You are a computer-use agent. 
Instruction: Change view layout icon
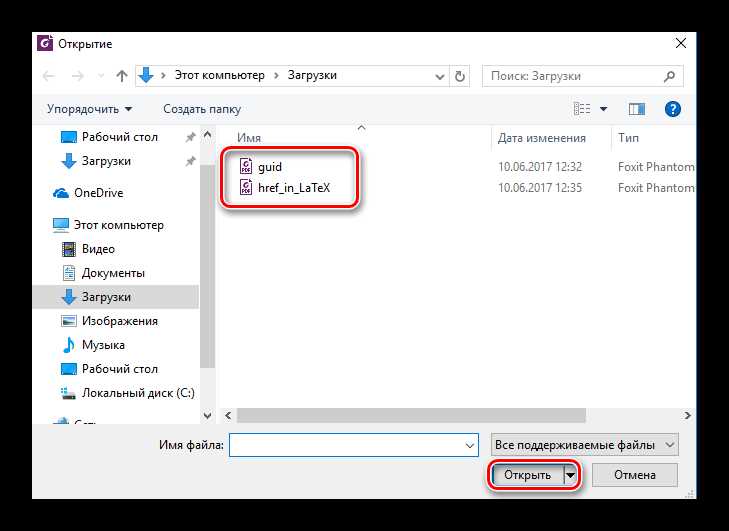click(582, 109)
